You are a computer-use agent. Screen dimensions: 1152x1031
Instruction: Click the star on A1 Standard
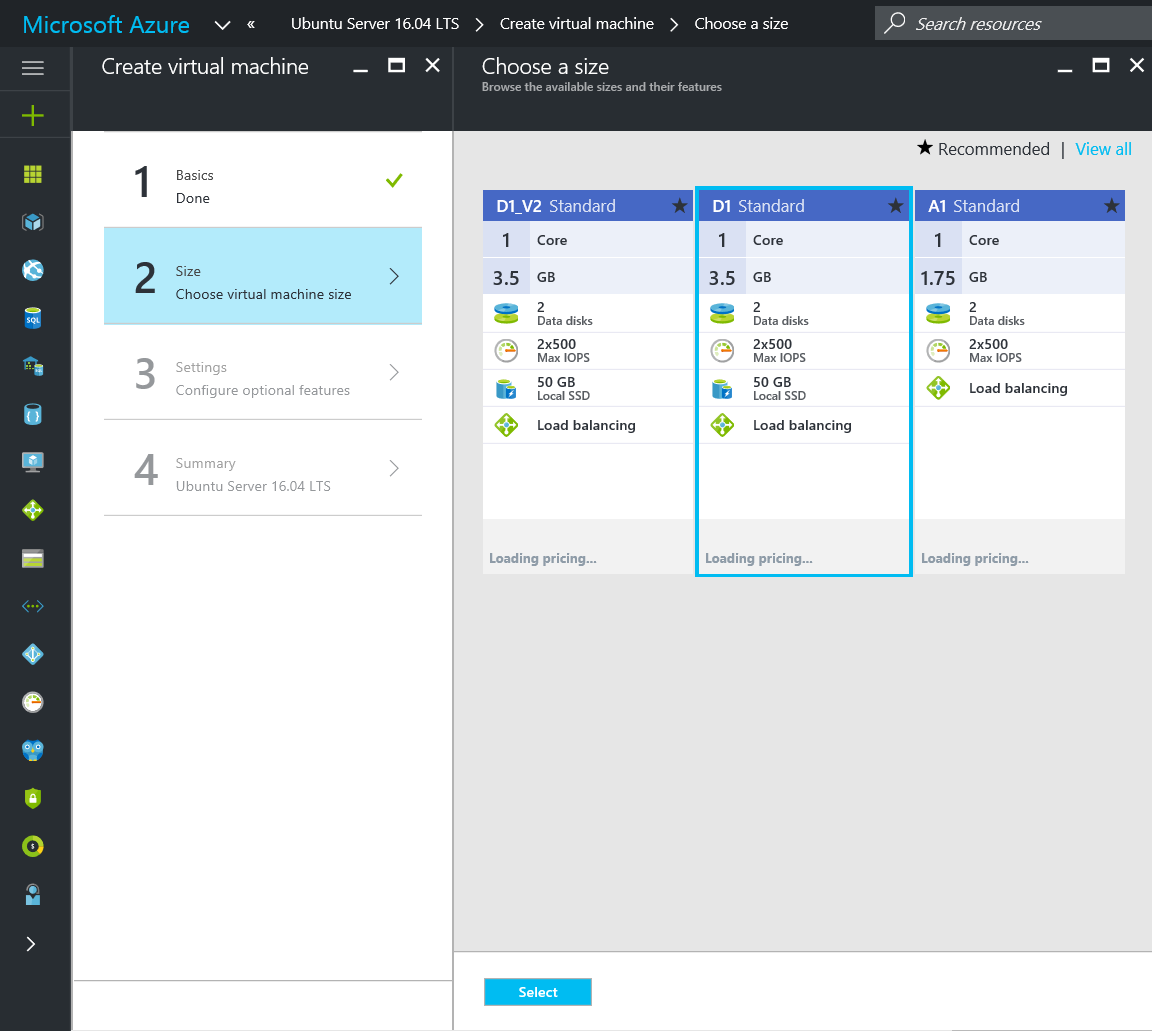[1112, 206]
